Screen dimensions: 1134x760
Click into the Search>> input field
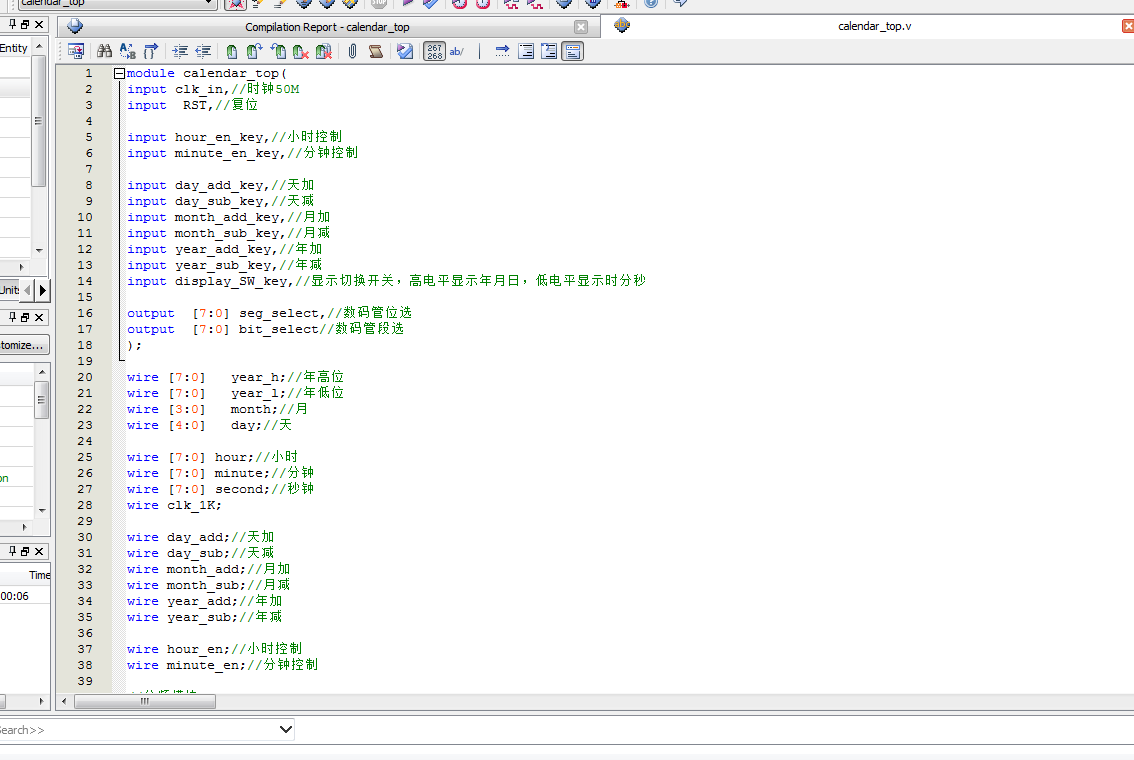pyautogui.click(x=137, y=730)
